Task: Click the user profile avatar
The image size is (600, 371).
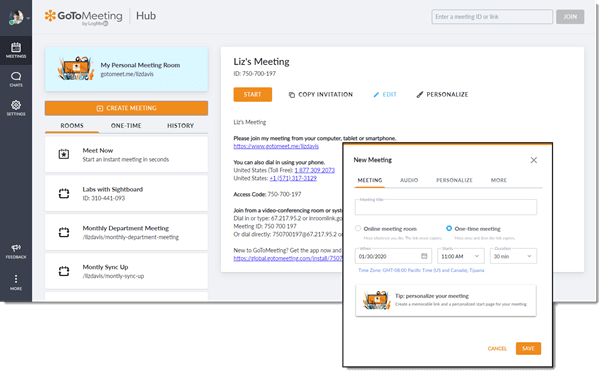Action: [16, 17]
